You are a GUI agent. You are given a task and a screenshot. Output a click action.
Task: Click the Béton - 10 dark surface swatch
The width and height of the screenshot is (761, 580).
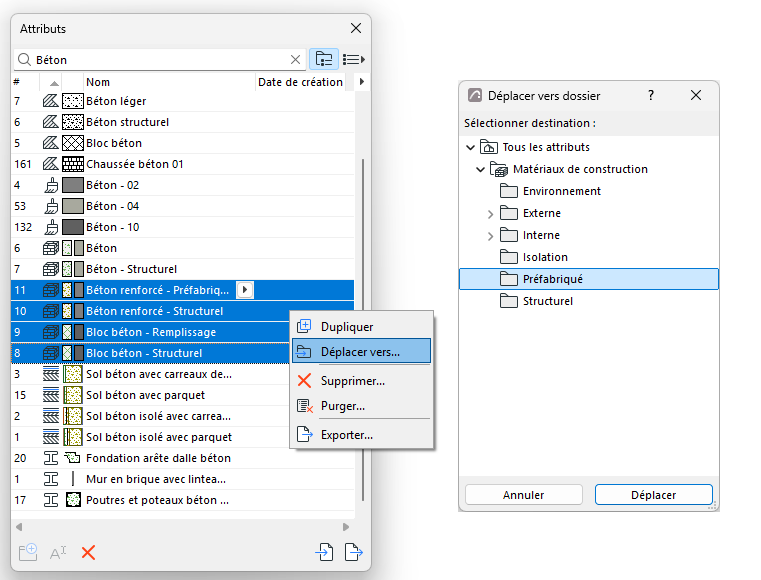click(73, 227)
